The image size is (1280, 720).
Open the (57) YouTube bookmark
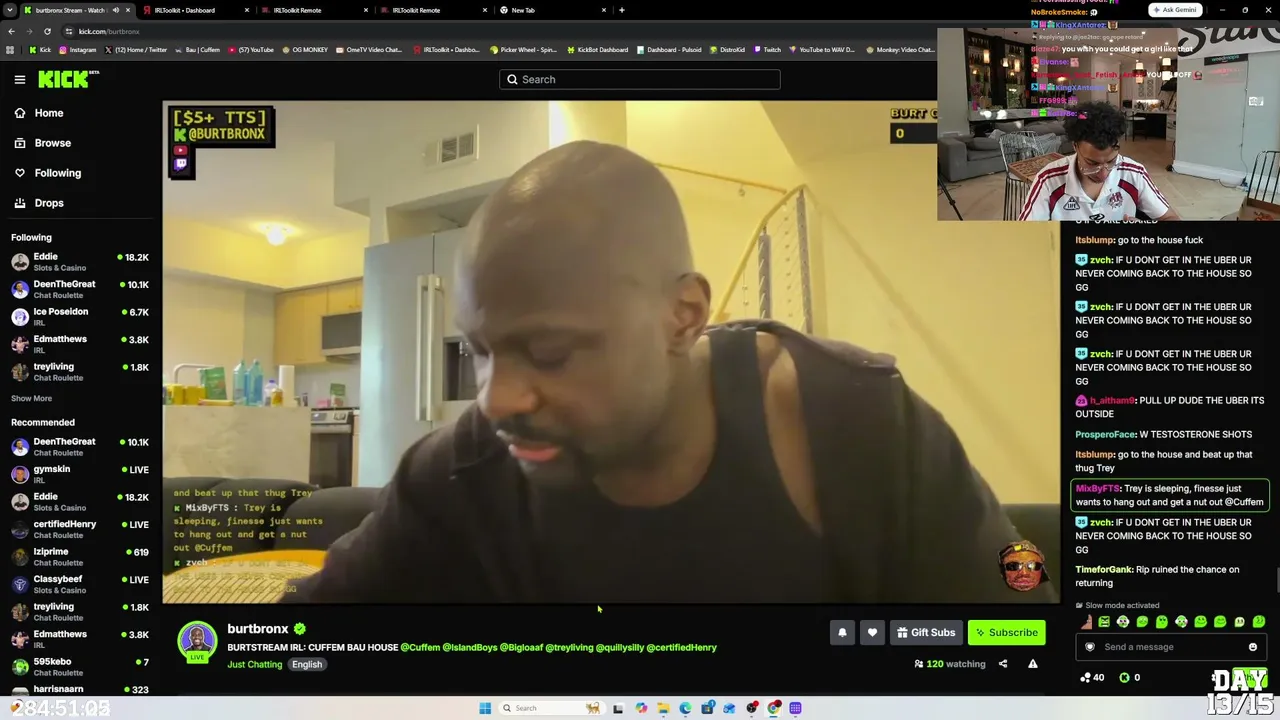(250, 49)
